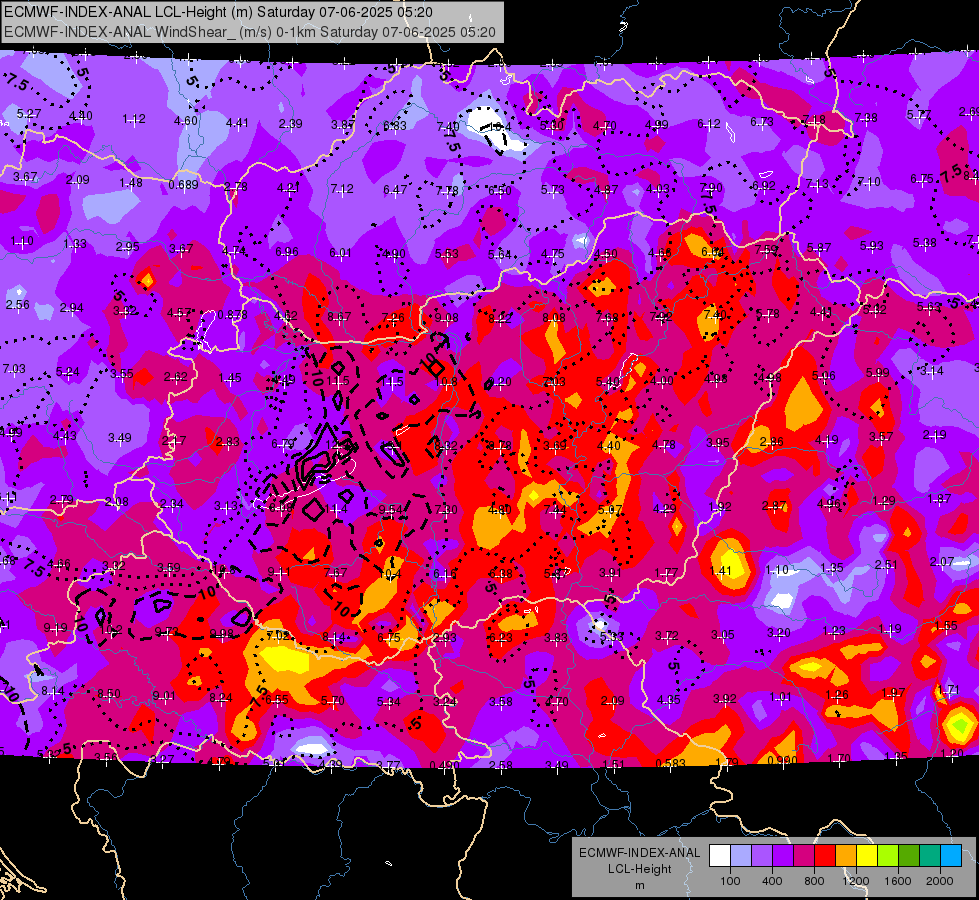The height and width of the screenshot is (900, 979).
Task: Select the medium purple legend swatch
Action: [762, 856]
